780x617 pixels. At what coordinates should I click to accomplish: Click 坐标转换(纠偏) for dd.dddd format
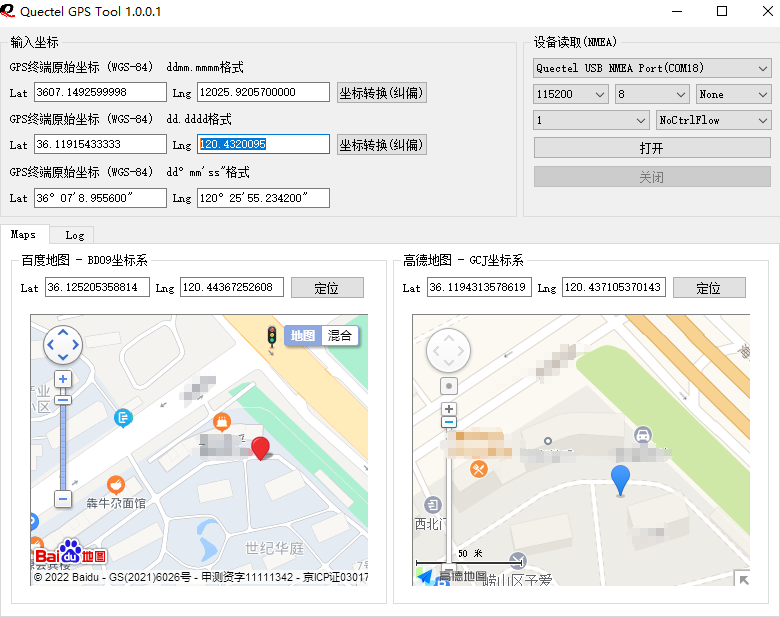click(x=382, y=145)
